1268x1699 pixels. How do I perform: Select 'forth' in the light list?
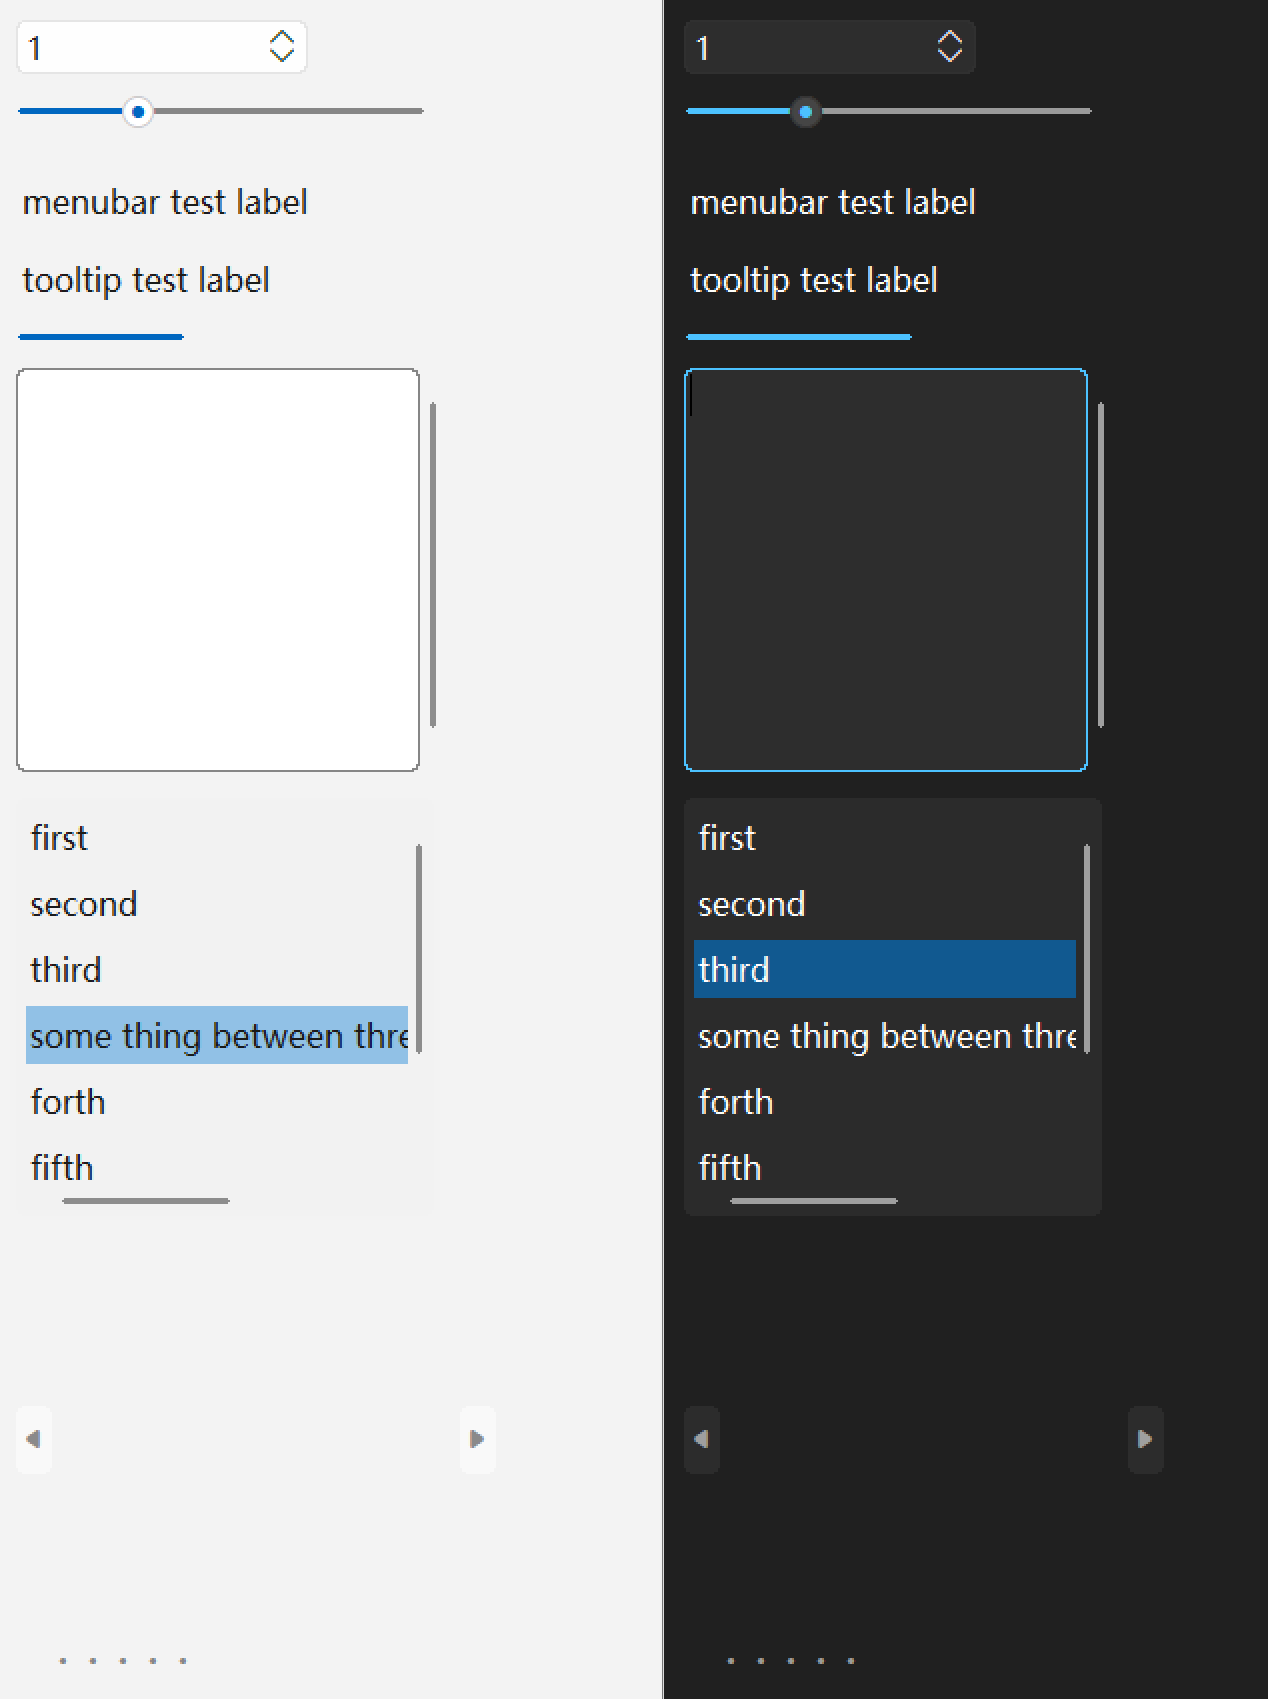pos(68,1102)
